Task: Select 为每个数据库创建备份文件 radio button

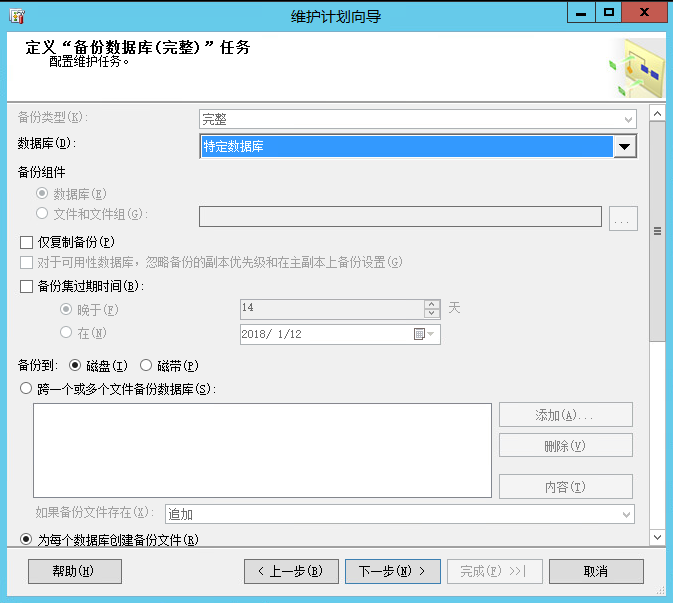Action: [27, 540]
